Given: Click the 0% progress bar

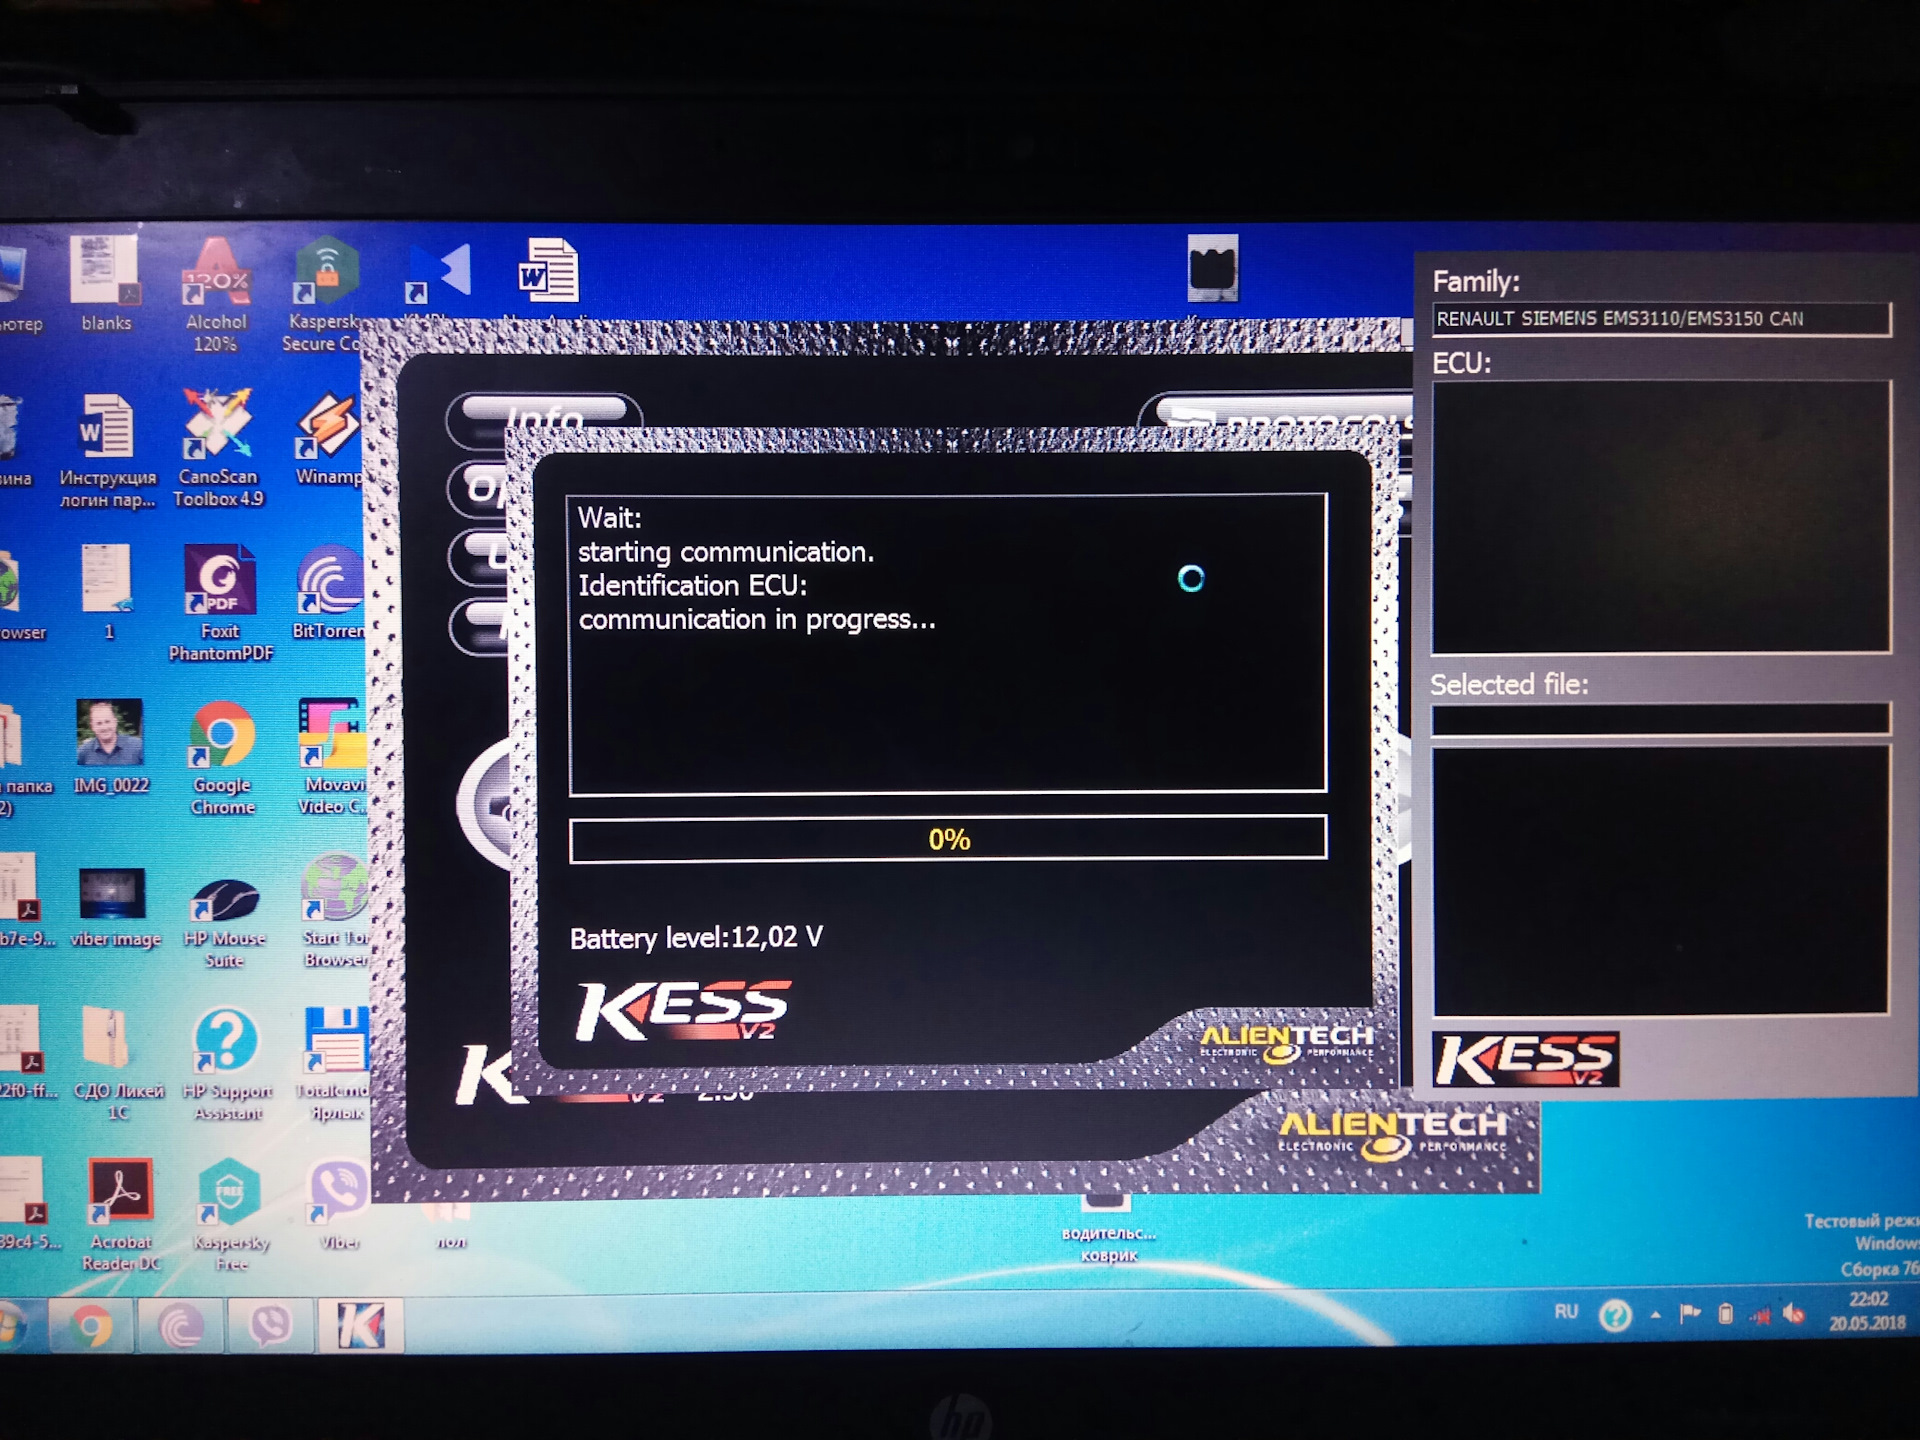Looking at the screenshot, I should 947,839.
